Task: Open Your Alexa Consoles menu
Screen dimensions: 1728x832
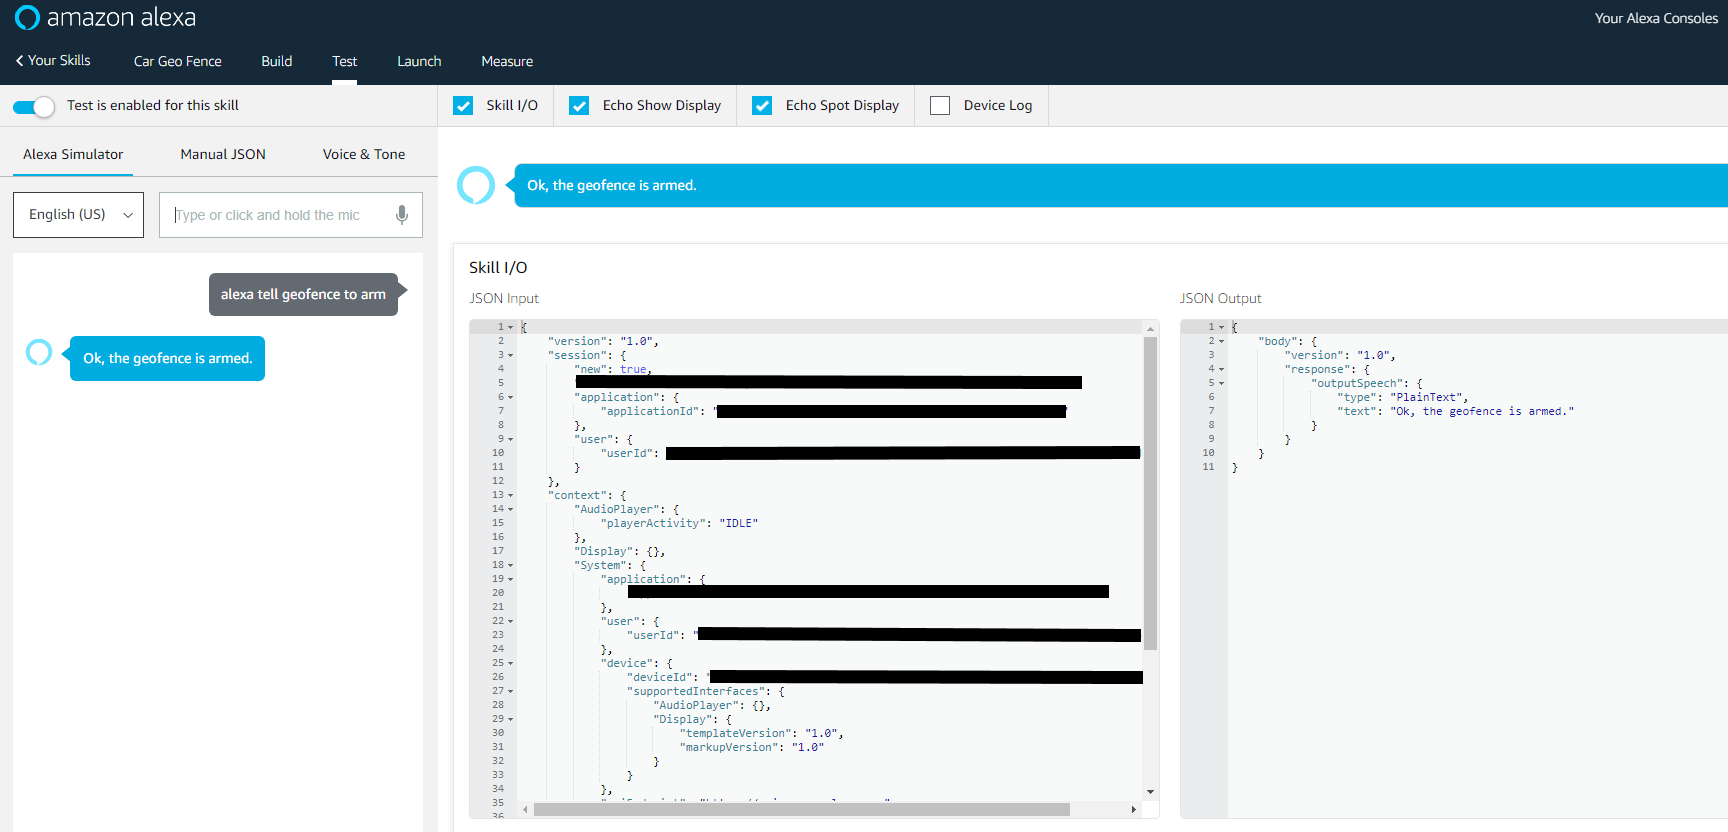Action: pos(1656,18)
